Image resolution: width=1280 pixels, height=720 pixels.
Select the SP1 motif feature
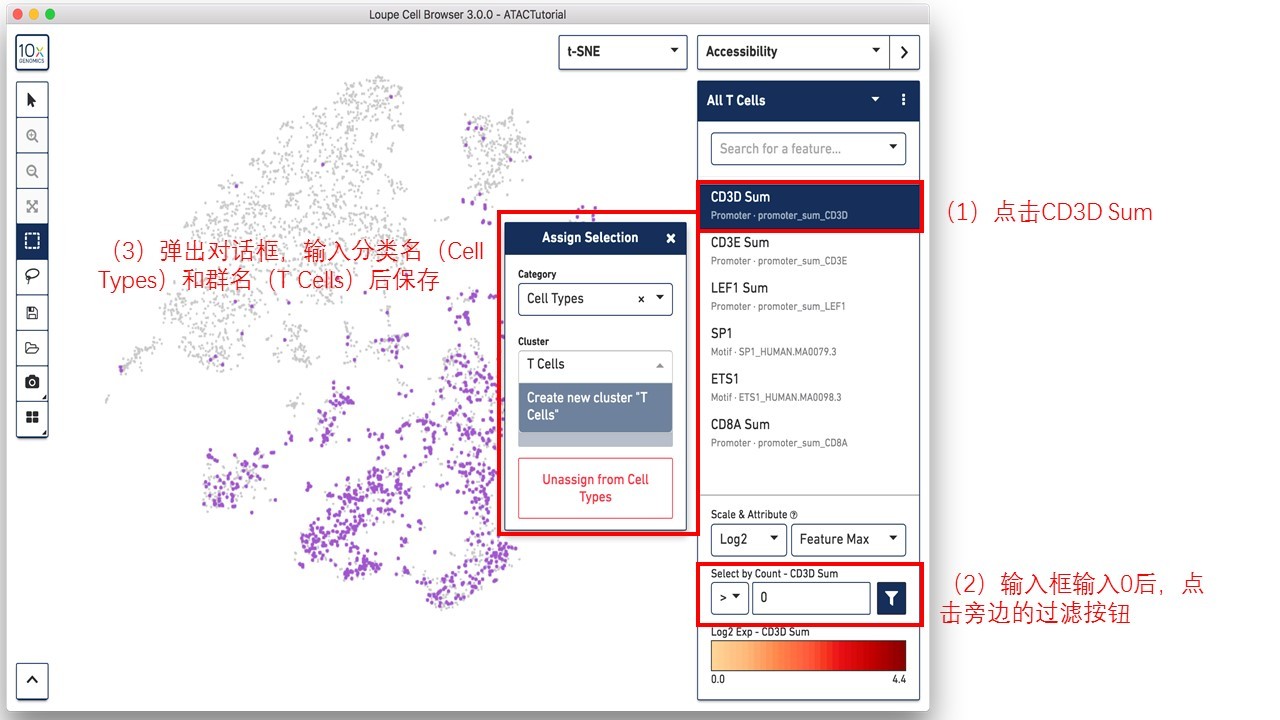pos(808,341)
